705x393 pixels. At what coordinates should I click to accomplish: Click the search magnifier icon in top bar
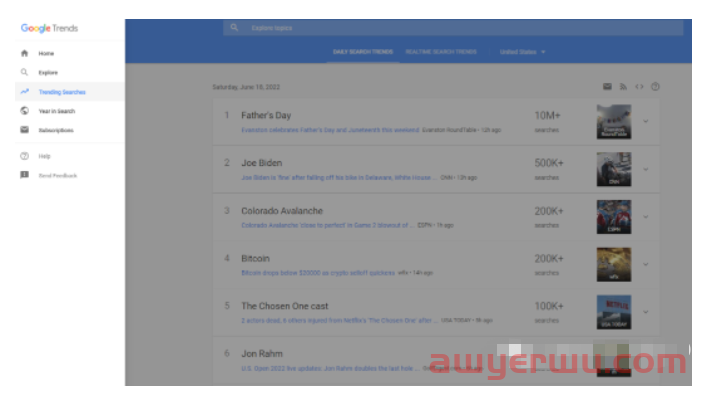234,27
